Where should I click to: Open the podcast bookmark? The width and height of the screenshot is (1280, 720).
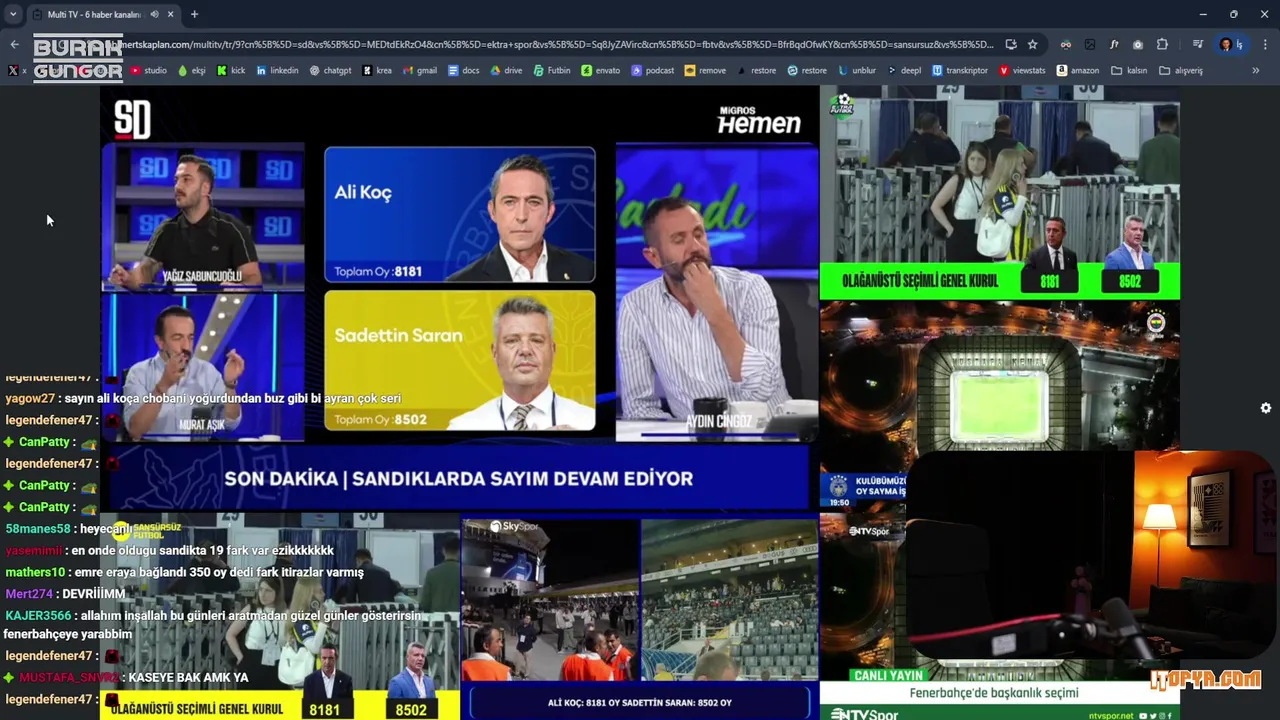(652, 71)
